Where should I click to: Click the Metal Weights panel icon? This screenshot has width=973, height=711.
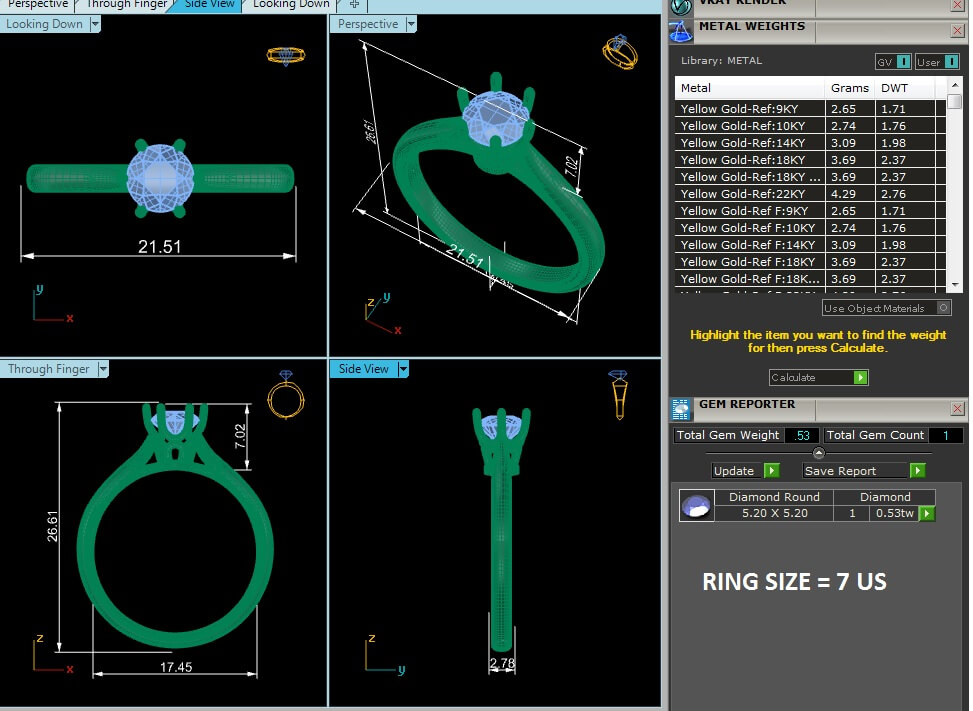pyautogui.click(x=681, y=31)
